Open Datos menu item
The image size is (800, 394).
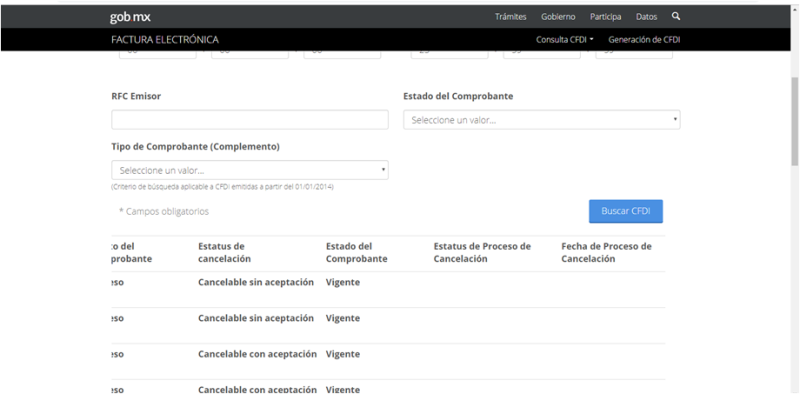tap(646, 17)
